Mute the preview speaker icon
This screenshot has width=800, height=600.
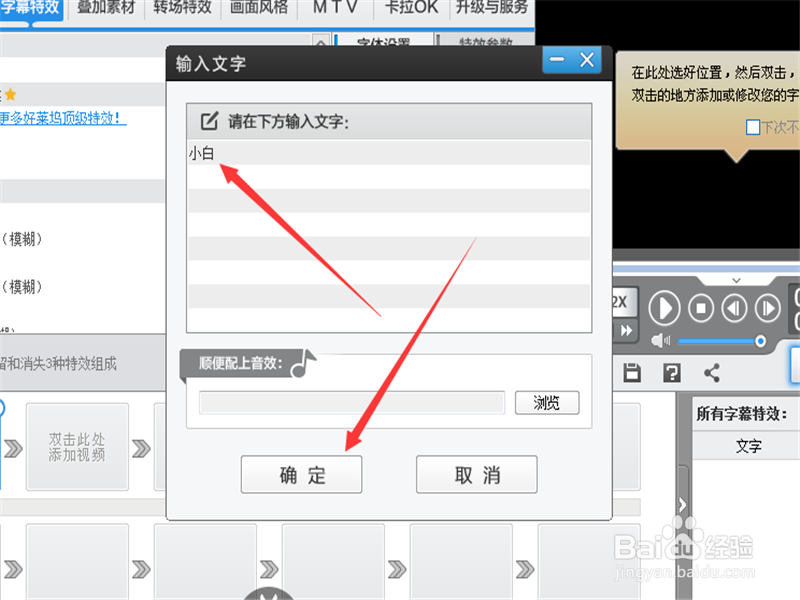coord(661,340)
